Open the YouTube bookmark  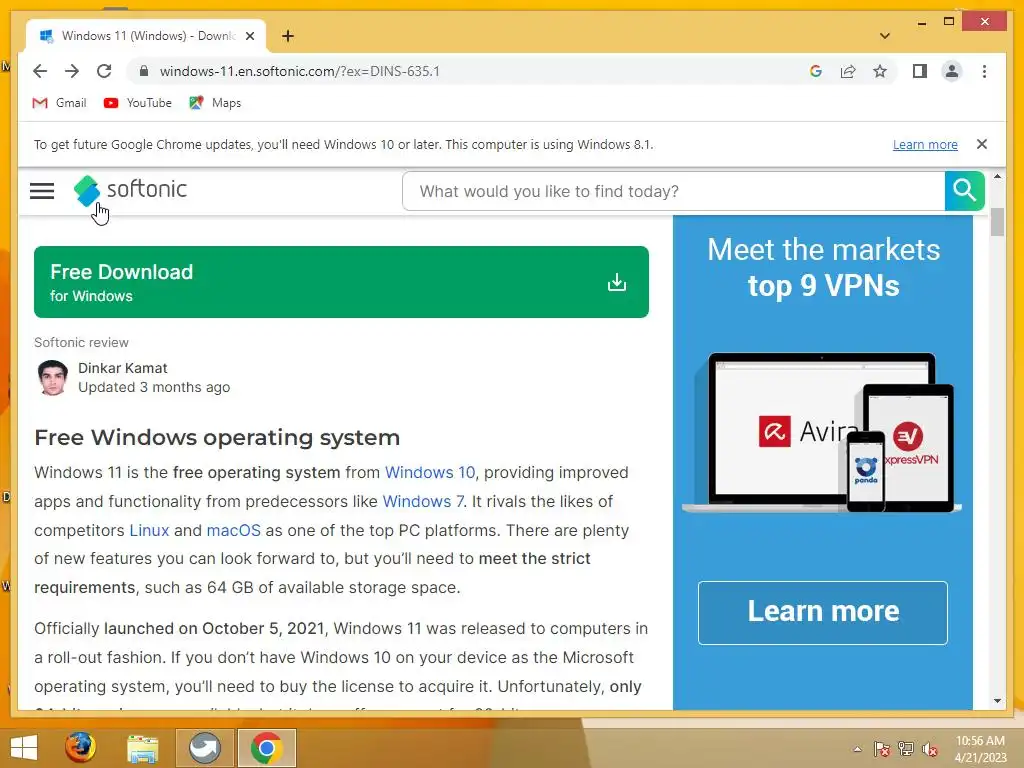[x=138, y=103]
